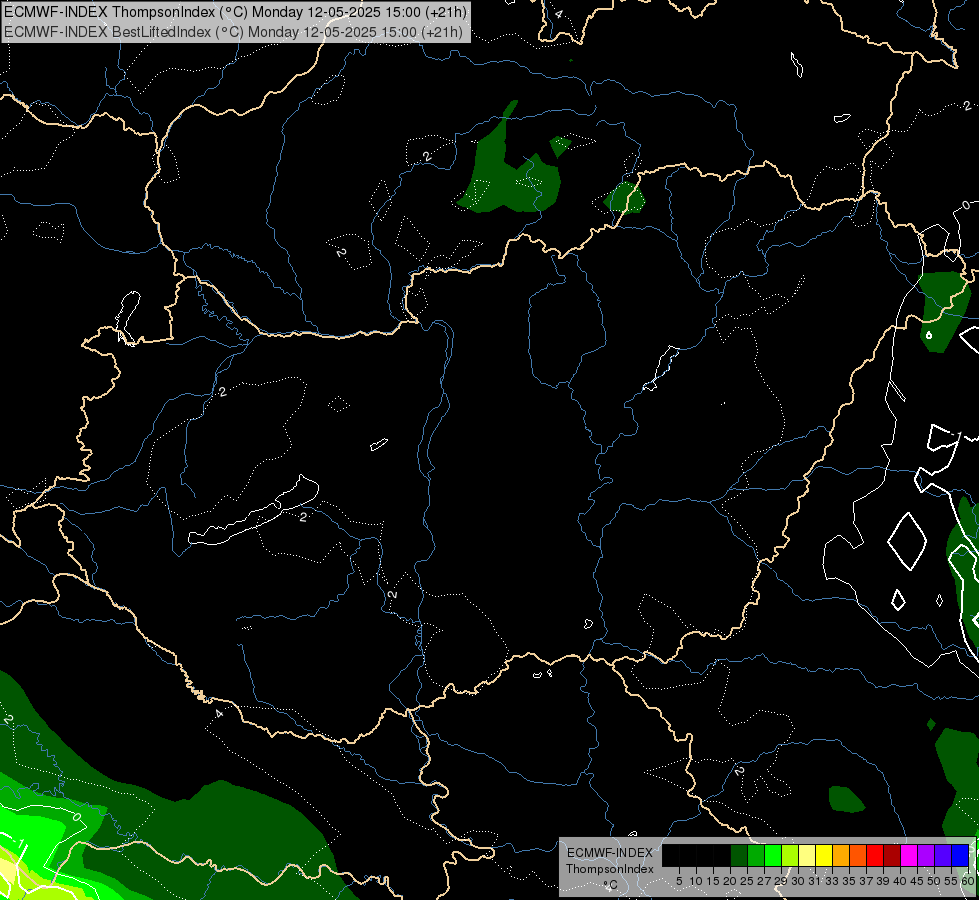Select the medium green 25-27 legend swatch
The height and width of the screenshot is (900, 979).
point(756,856)
